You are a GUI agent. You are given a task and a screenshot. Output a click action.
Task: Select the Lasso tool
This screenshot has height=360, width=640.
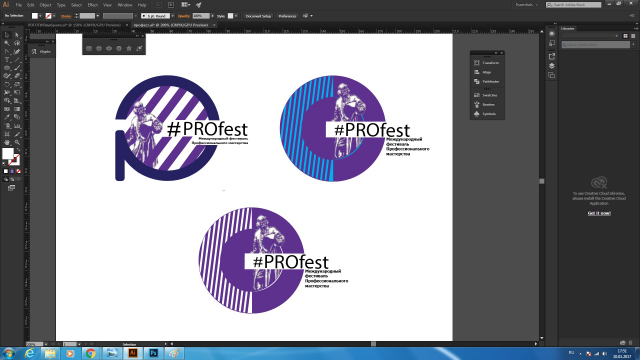coord(17,43)
